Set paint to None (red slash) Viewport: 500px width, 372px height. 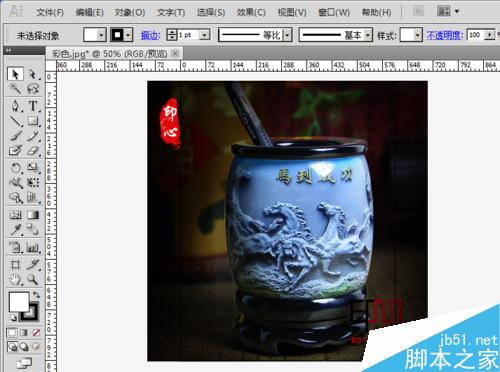tap(36, 333)
